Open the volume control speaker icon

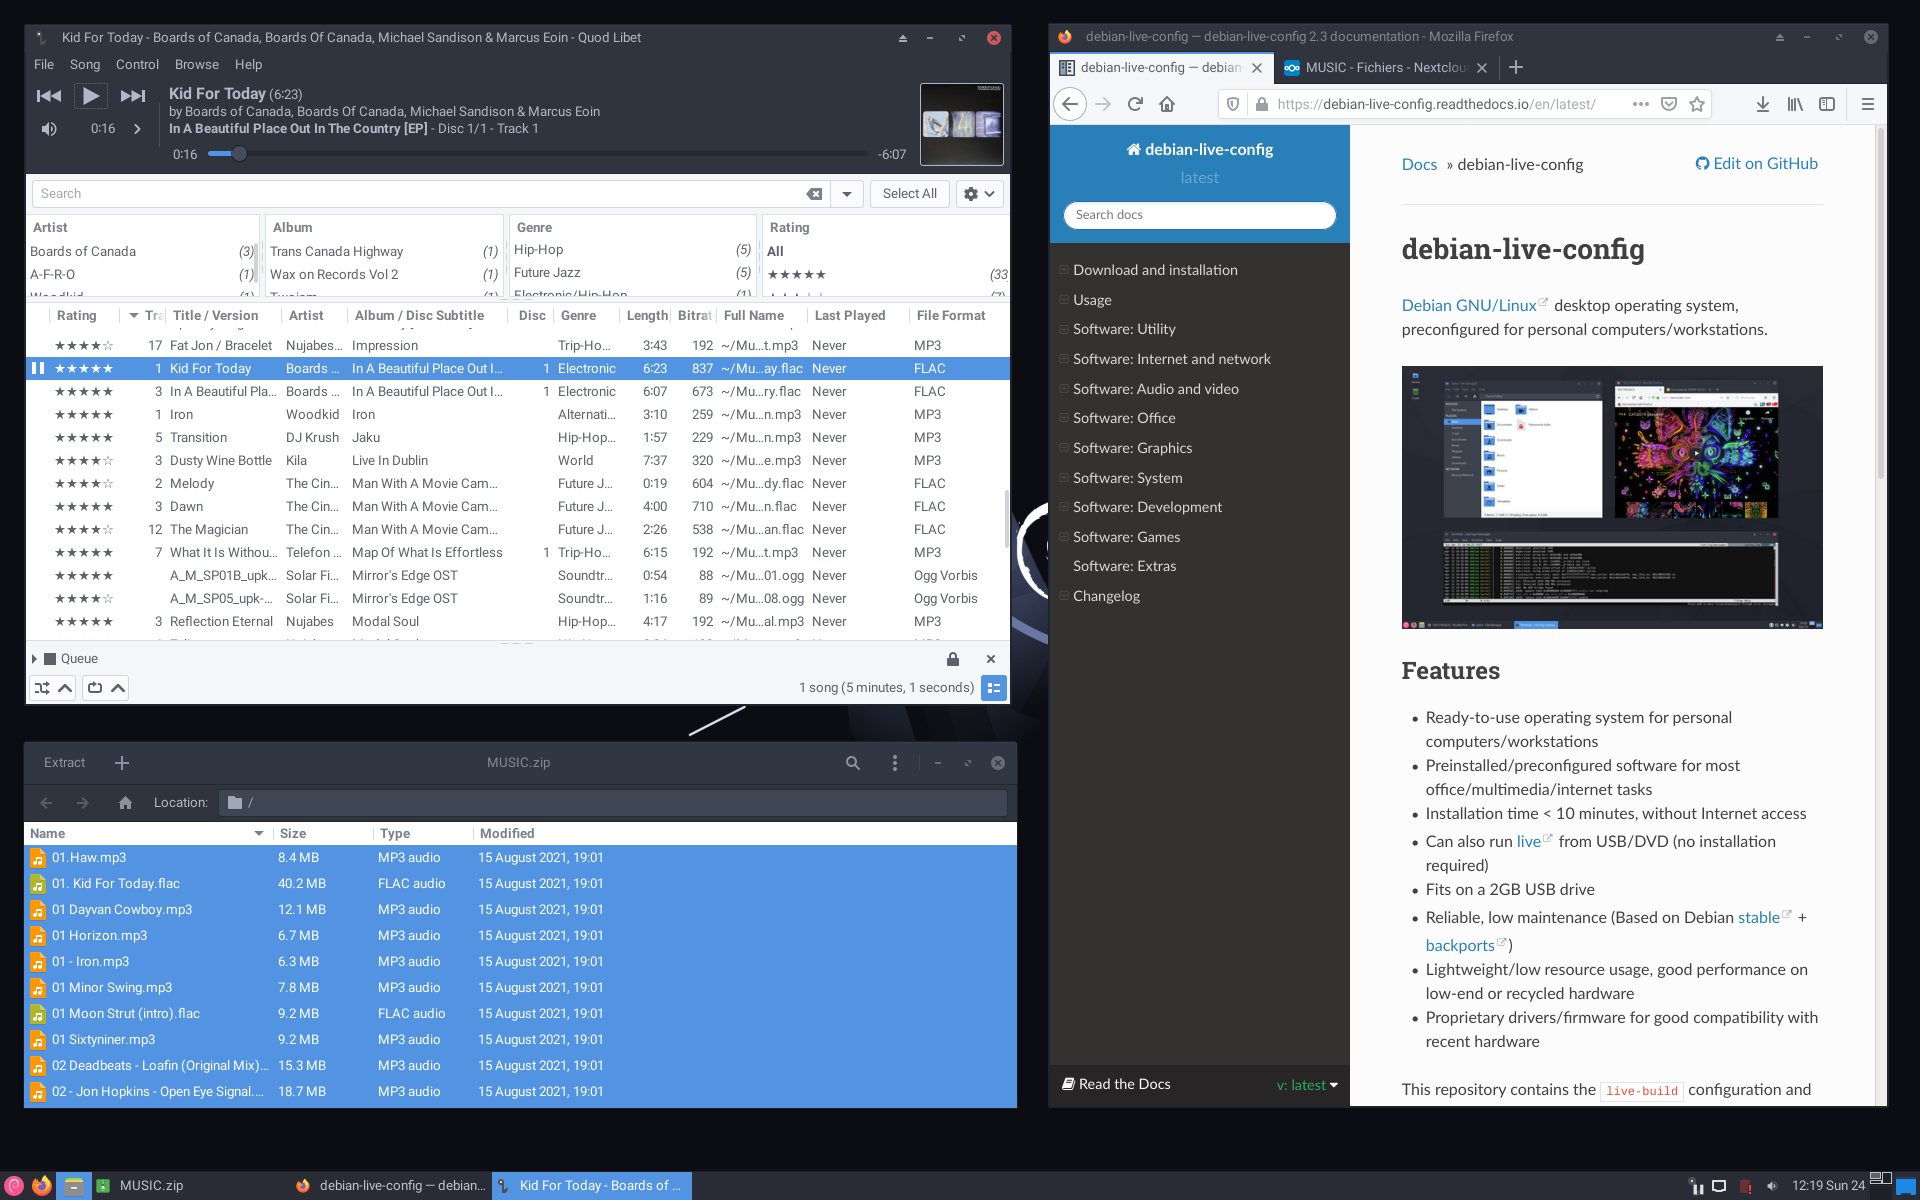[49, 129]
